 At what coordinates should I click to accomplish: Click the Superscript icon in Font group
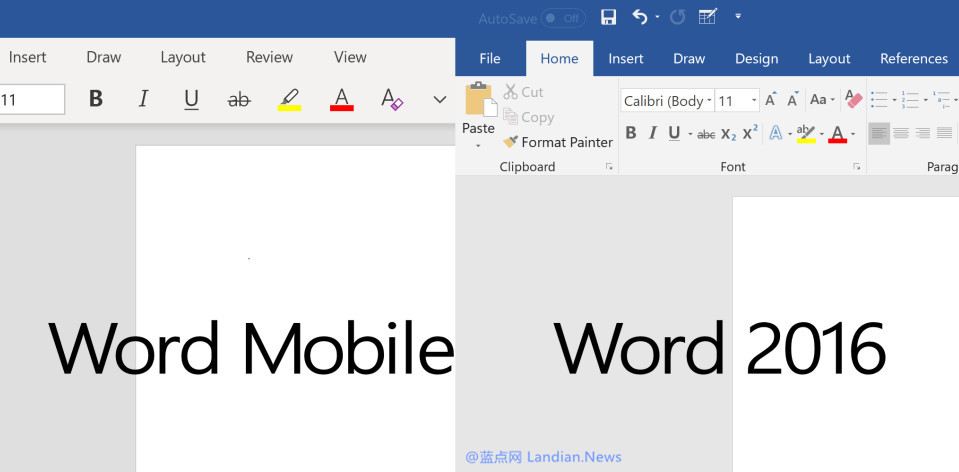[750, 133]
